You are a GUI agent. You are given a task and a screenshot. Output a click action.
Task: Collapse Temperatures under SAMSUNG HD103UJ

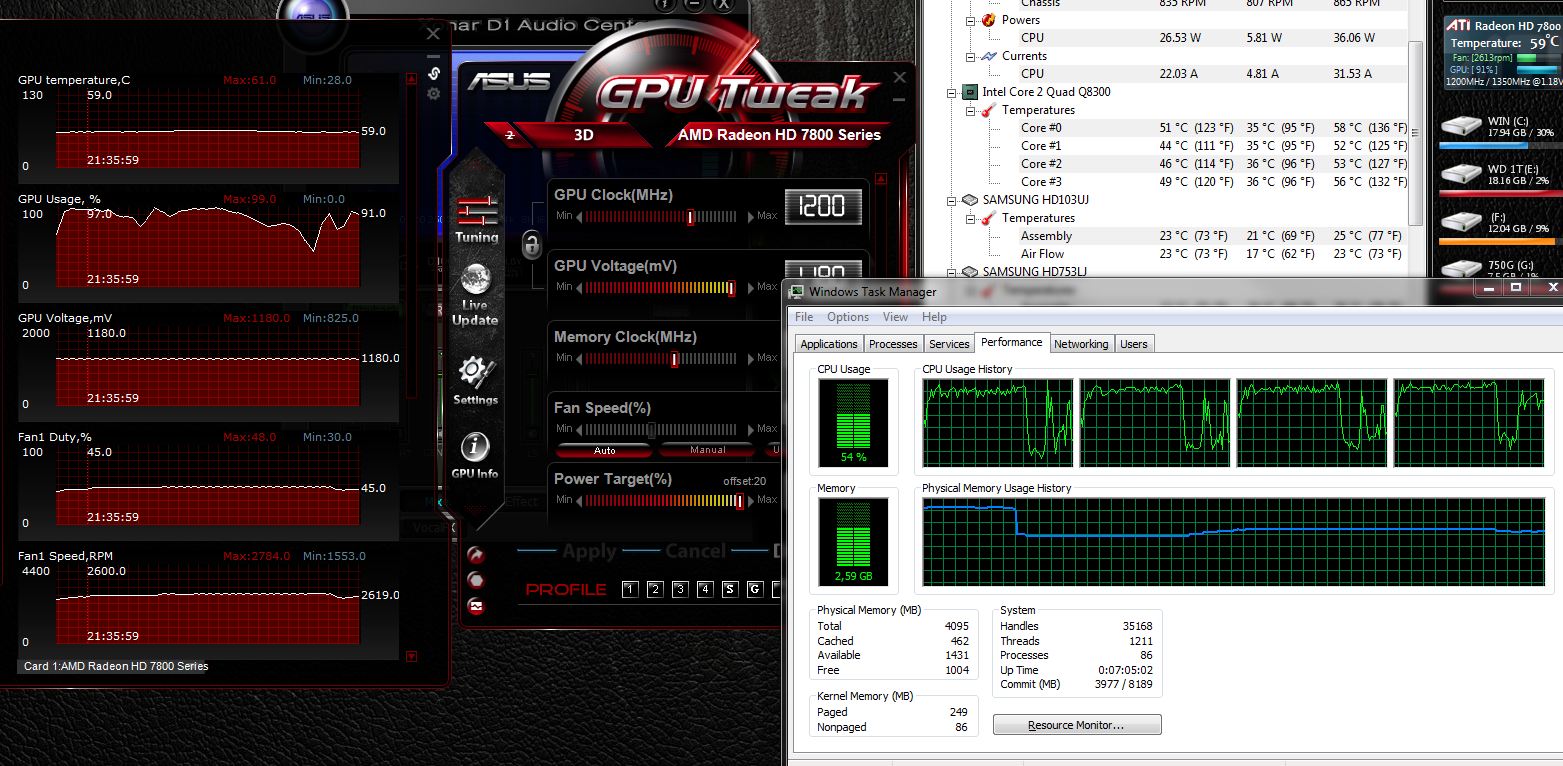969,218
